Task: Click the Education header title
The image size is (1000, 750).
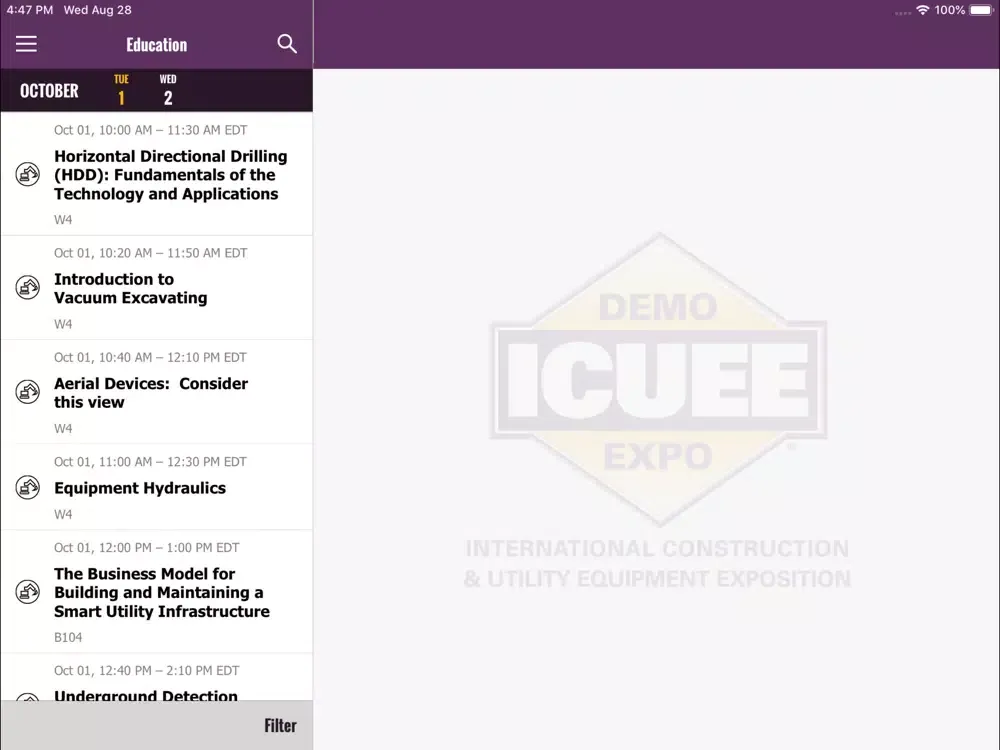Action: [157, 45]
